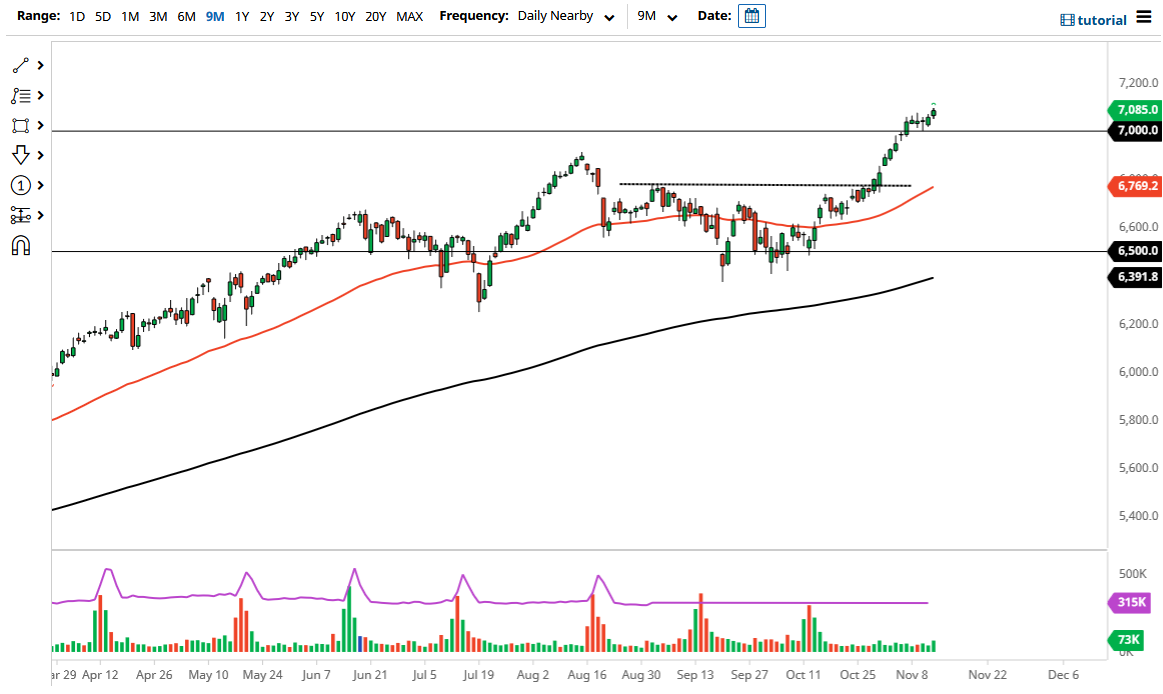Screen dimensions: 1163x694
Task: Set range to 1D
Action: [76, 16]
